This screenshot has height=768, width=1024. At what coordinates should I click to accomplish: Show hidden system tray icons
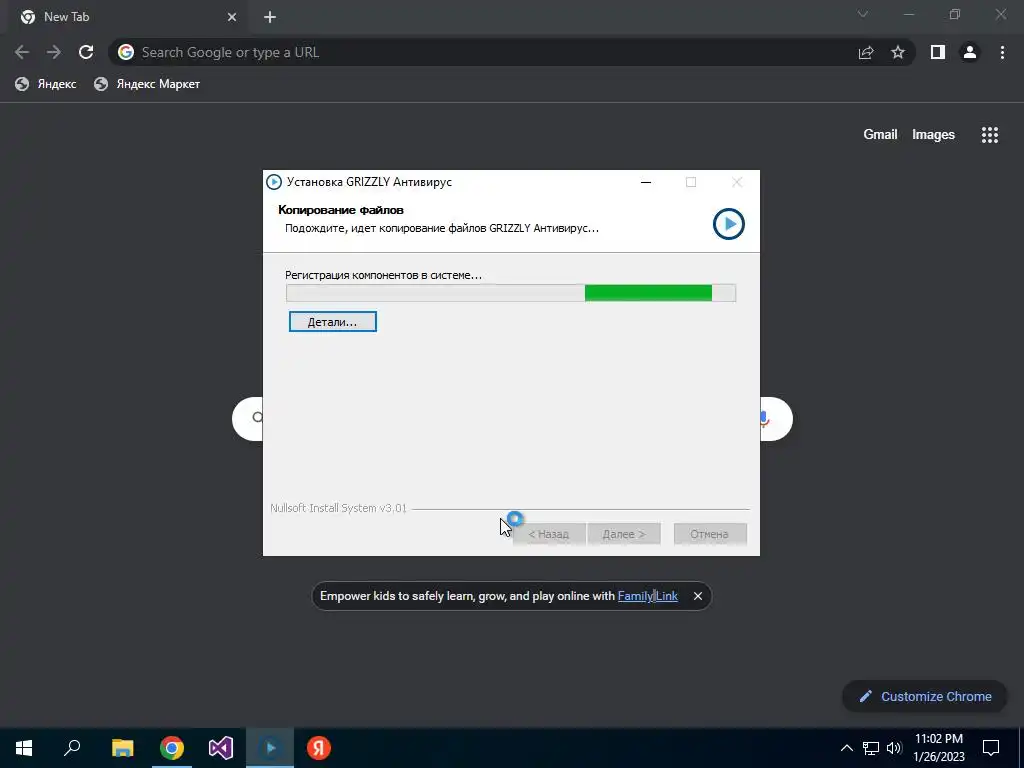coord(846,748)
